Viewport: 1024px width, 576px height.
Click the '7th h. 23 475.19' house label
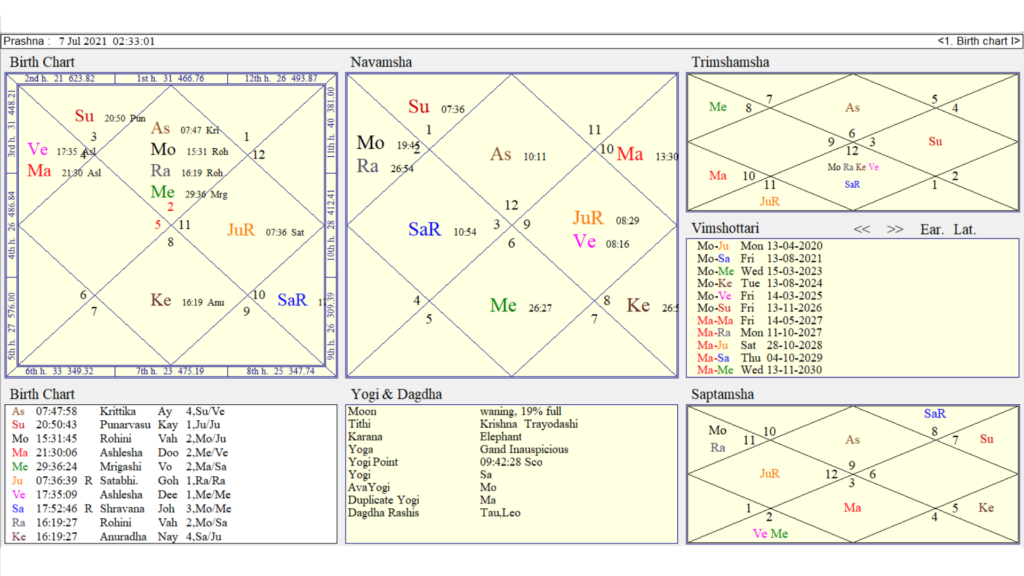(x=170, y=371)
